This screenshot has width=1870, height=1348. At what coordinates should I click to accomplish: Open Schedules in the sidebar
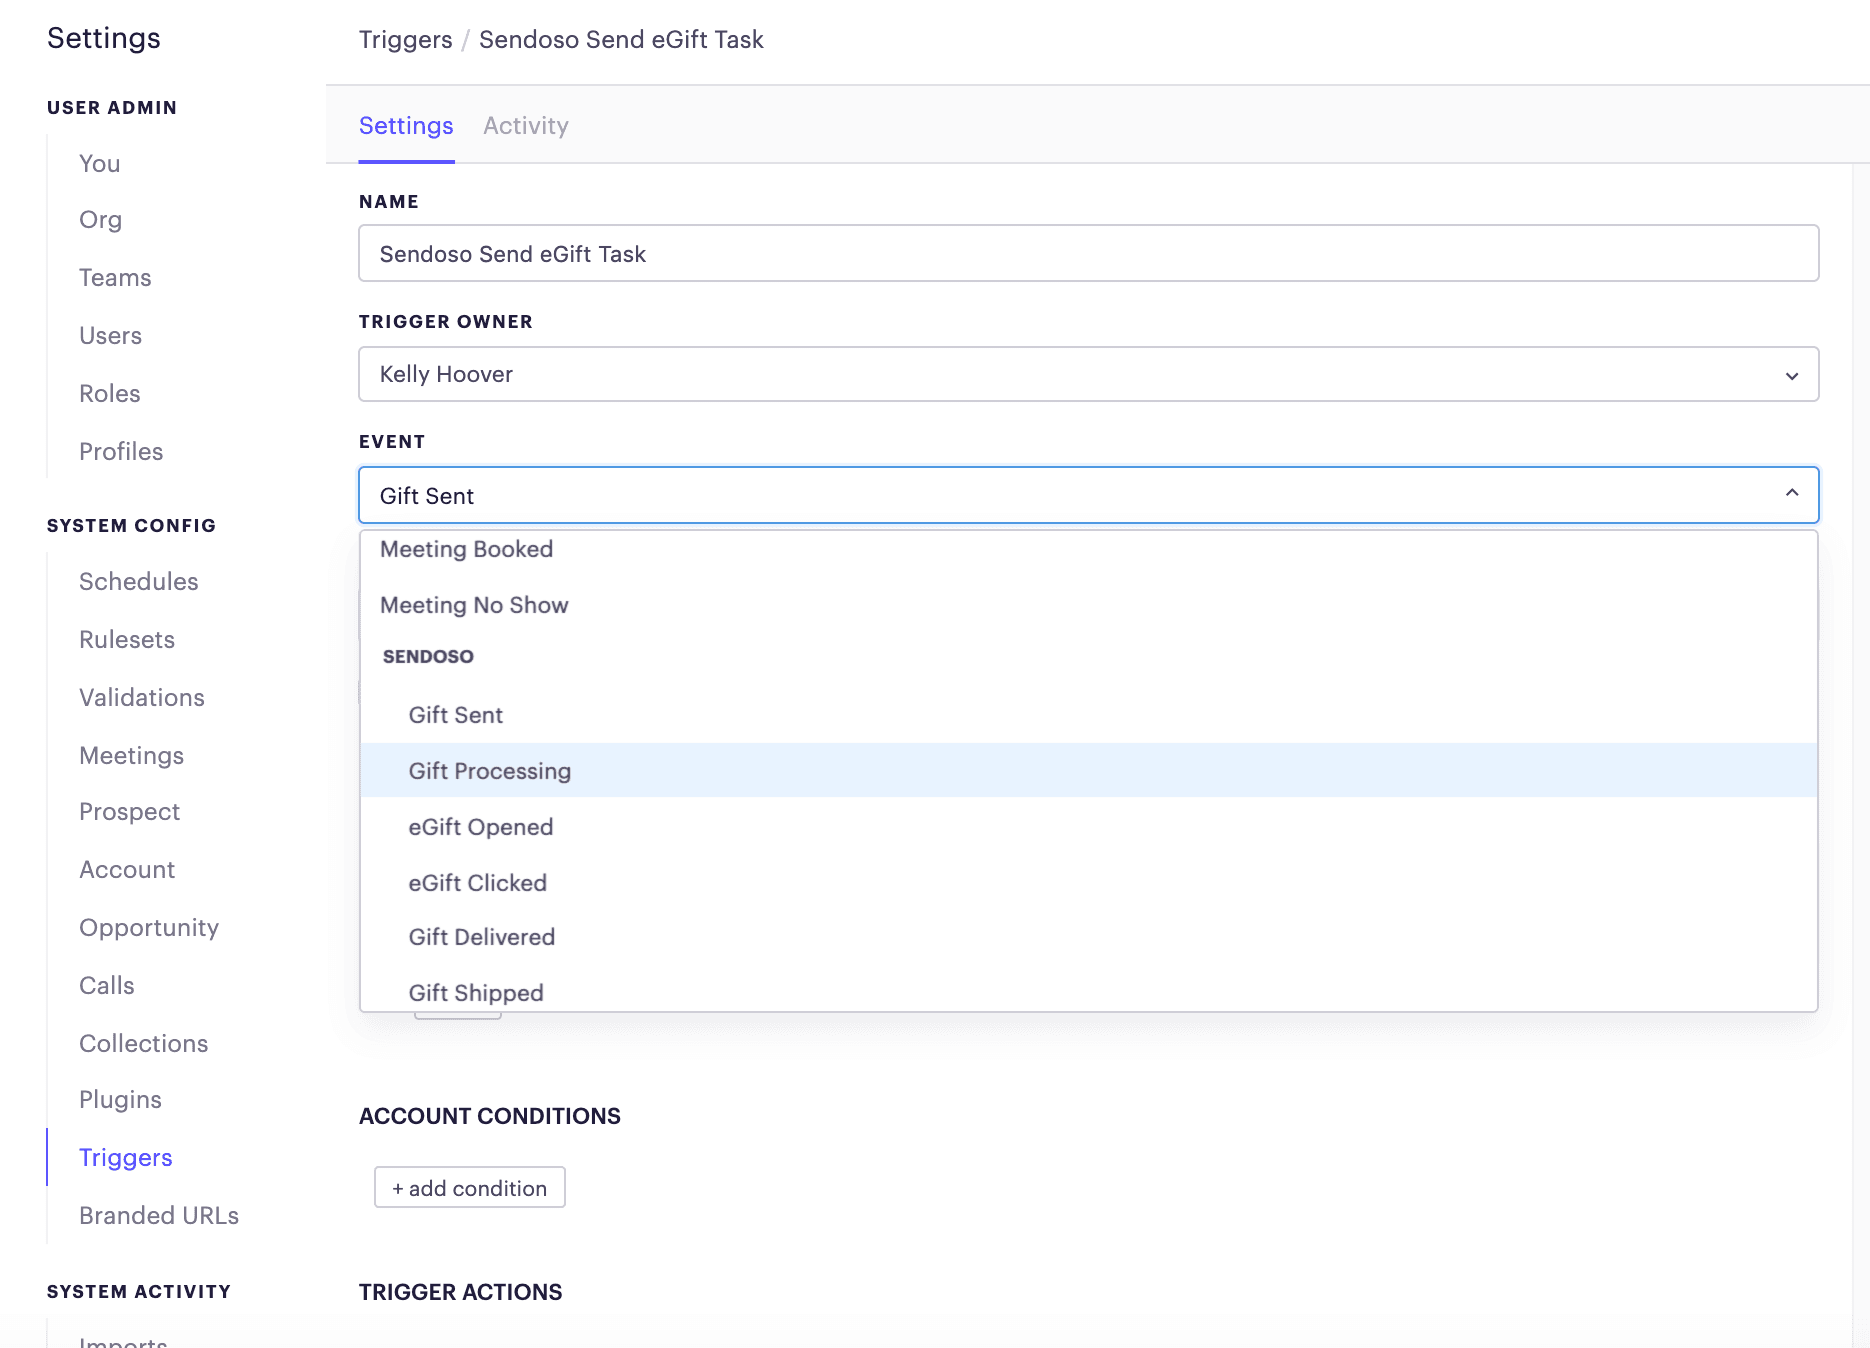click(138, 582)
